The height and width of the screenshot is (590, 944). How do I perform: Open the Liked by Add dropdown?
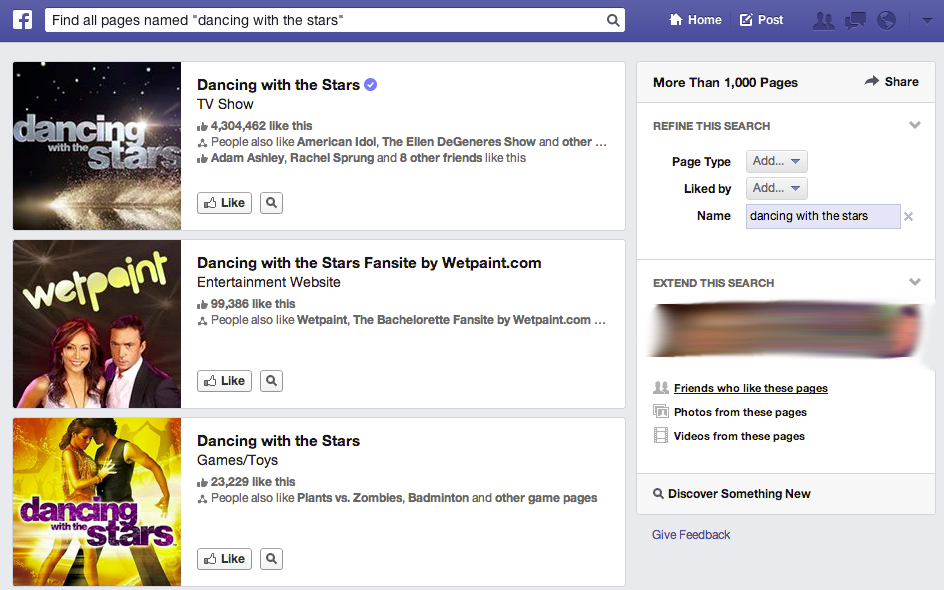(777, 188)
